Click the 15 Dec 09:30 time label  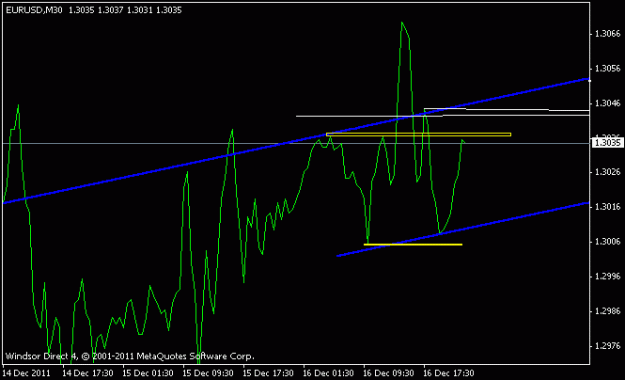pyautogui.click(x=208, y=373)
